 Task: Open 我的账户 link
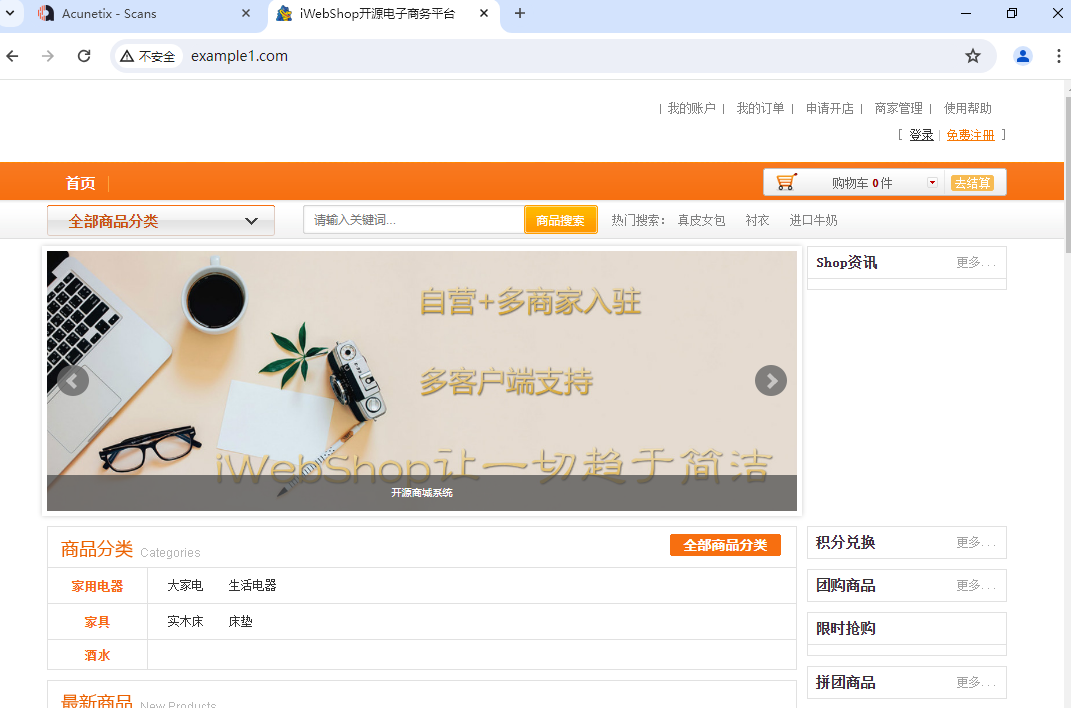point(691,109)
